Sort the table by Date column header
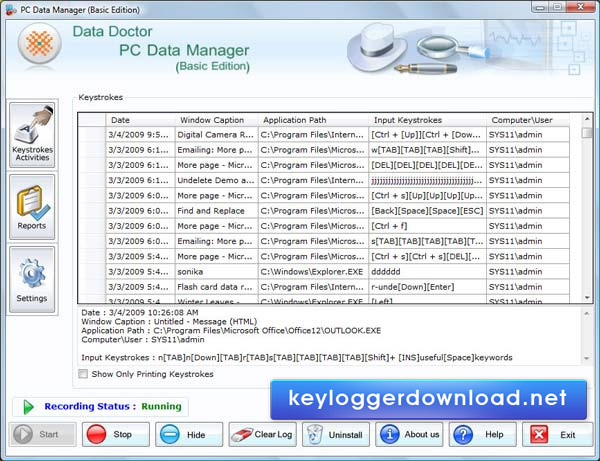Image resolution: width=600 pixels, height=461 pixels. click(x=140, y=120)
